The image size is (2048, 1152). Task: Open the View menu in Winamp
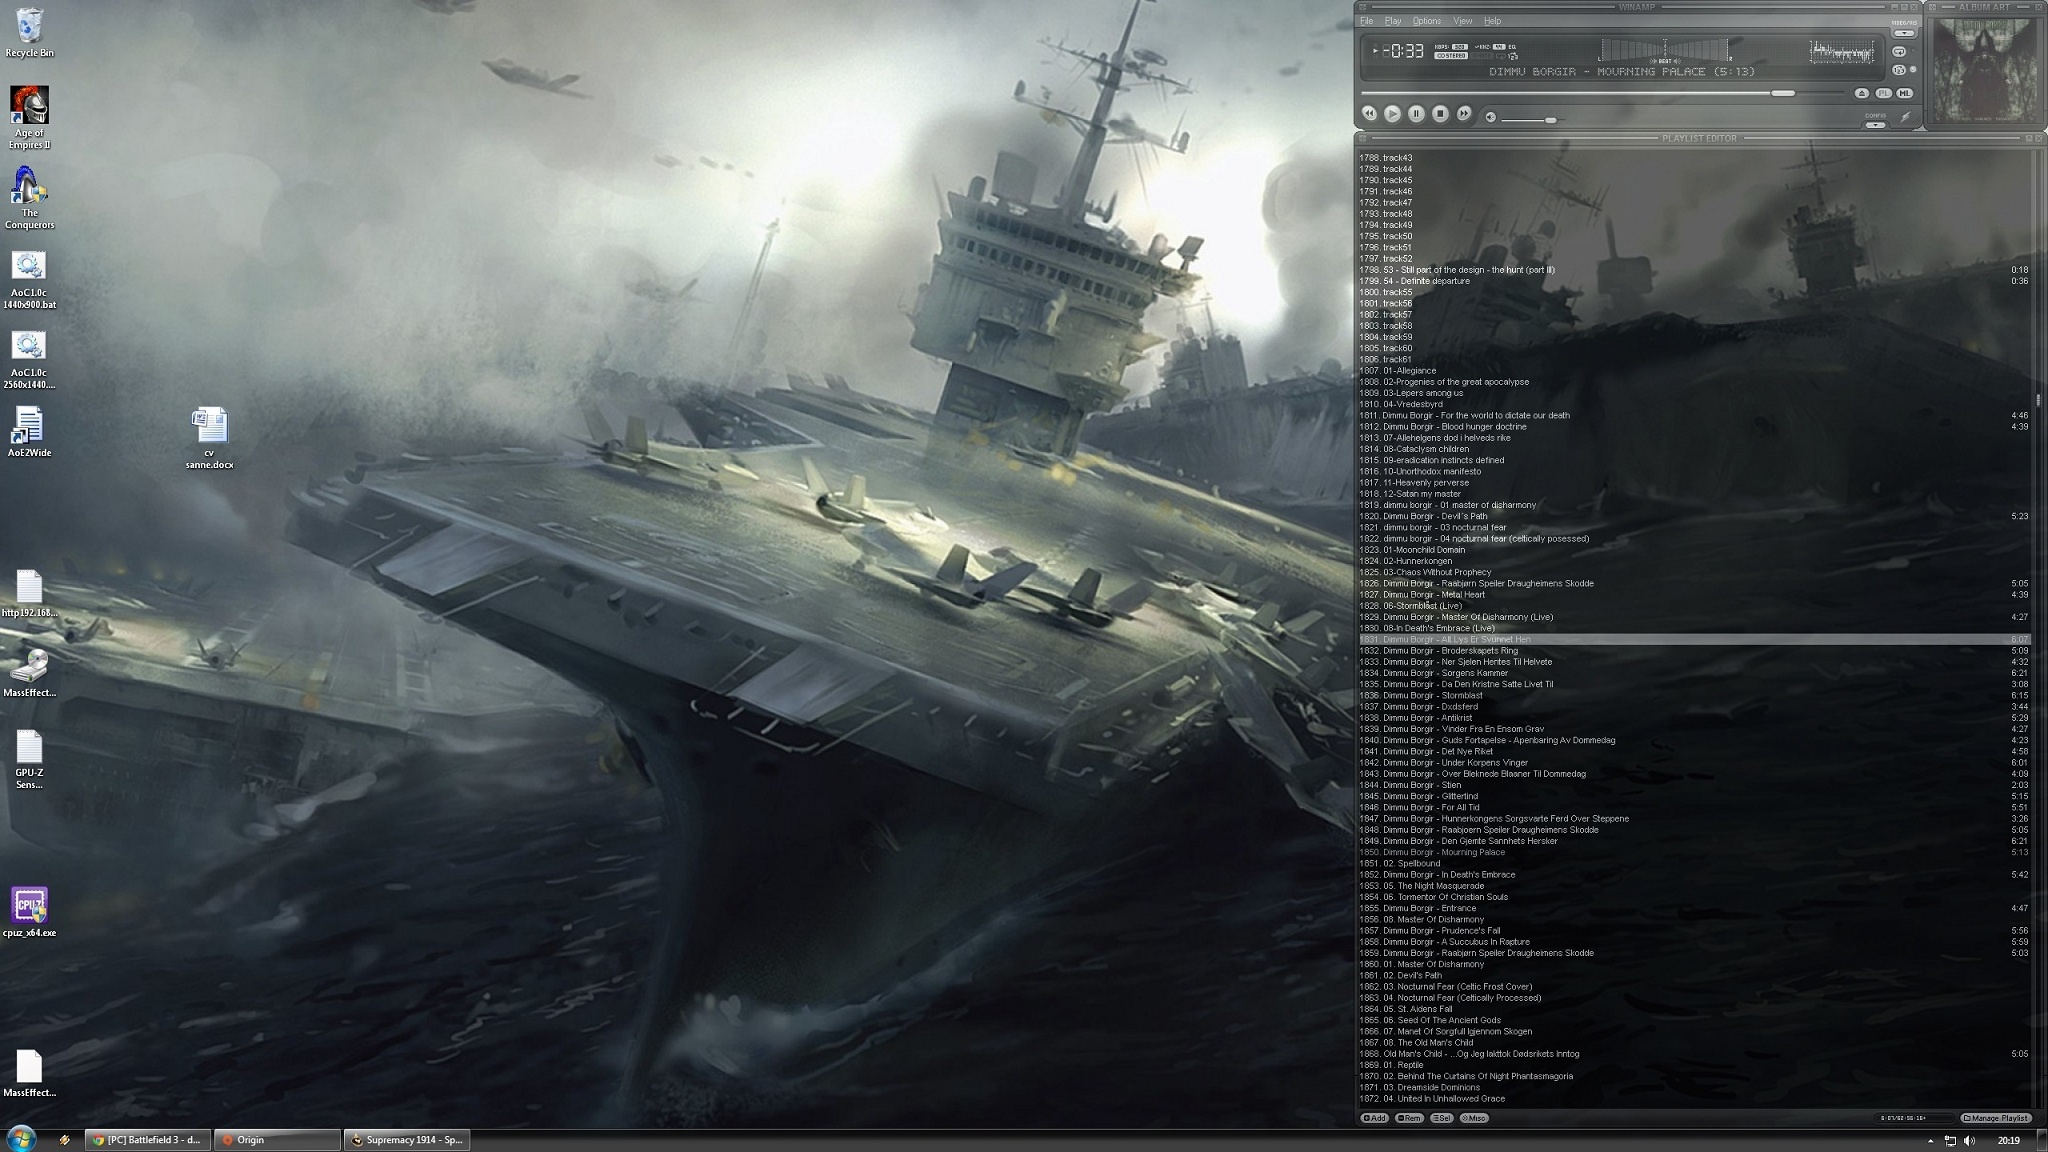(x=1462, y=21)
